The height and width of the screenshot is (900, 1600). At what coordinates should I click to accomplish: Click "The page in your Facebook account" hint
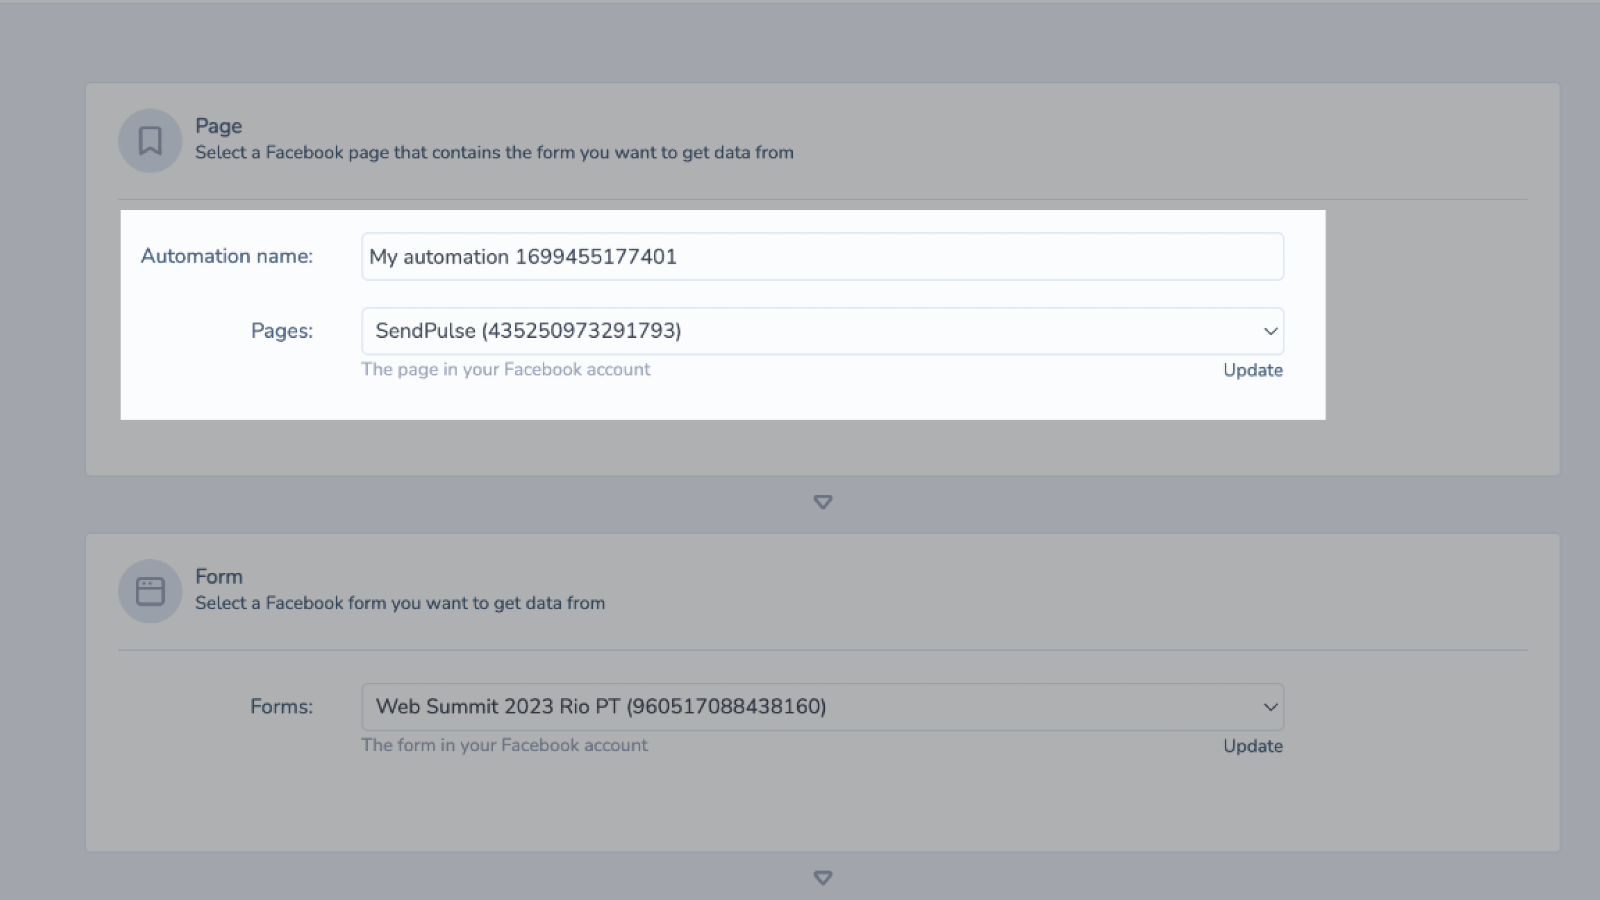[x=505, y=369]
